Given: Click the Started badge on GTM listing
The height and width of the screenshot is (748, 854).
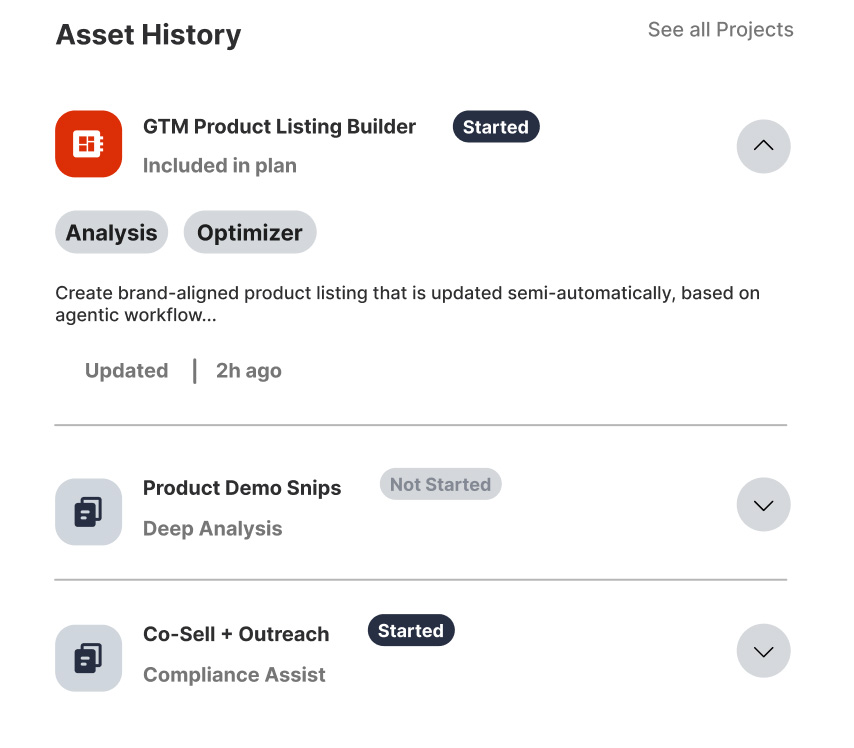Looking at the screenshot, I should 495,127.
